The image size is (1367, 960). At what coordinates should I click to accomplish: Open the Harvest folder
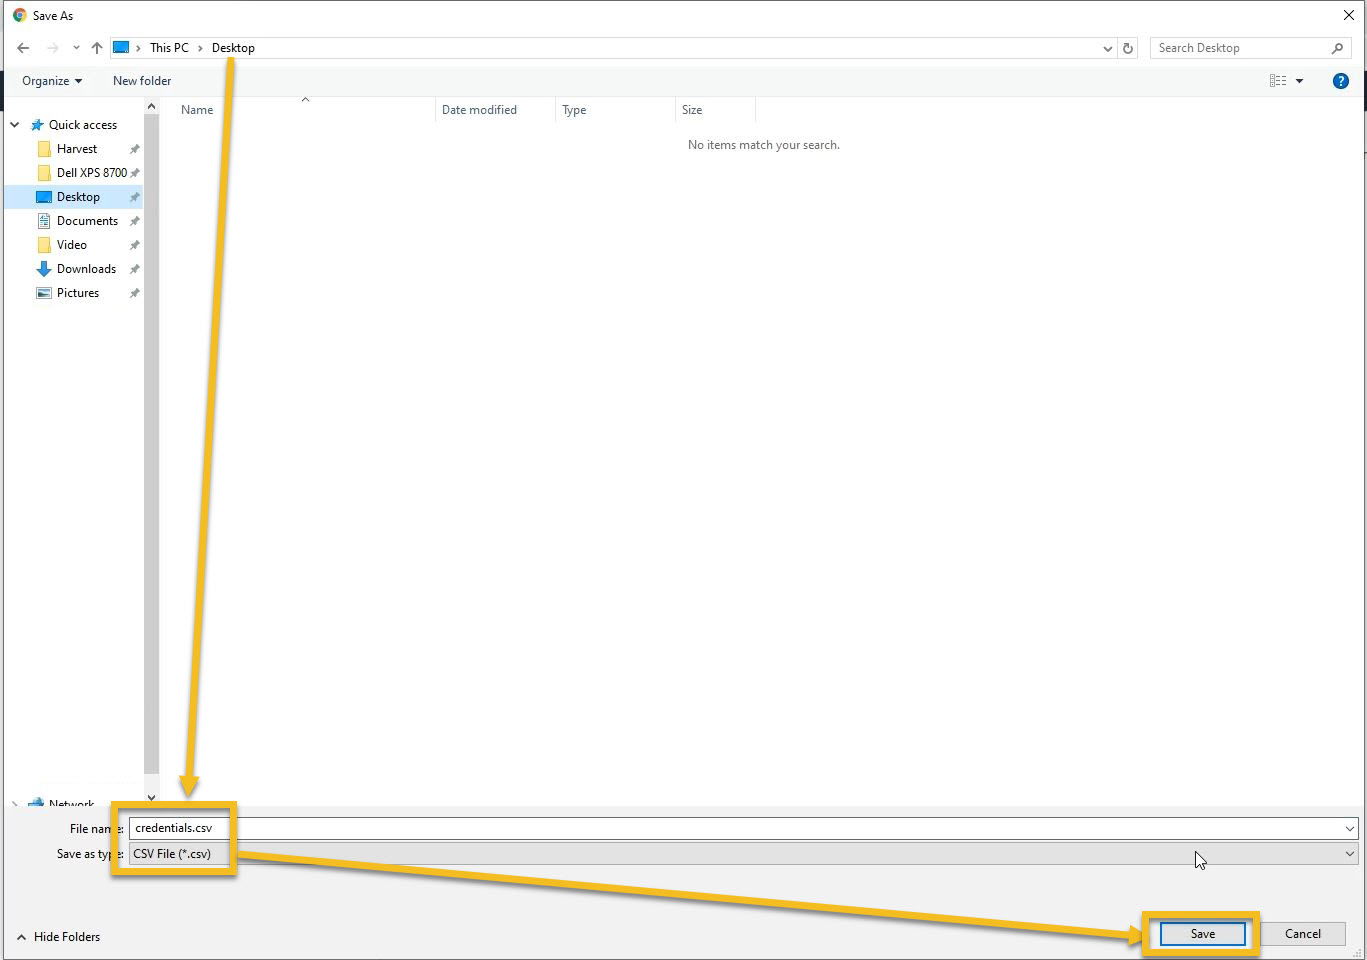pos(77,149)
